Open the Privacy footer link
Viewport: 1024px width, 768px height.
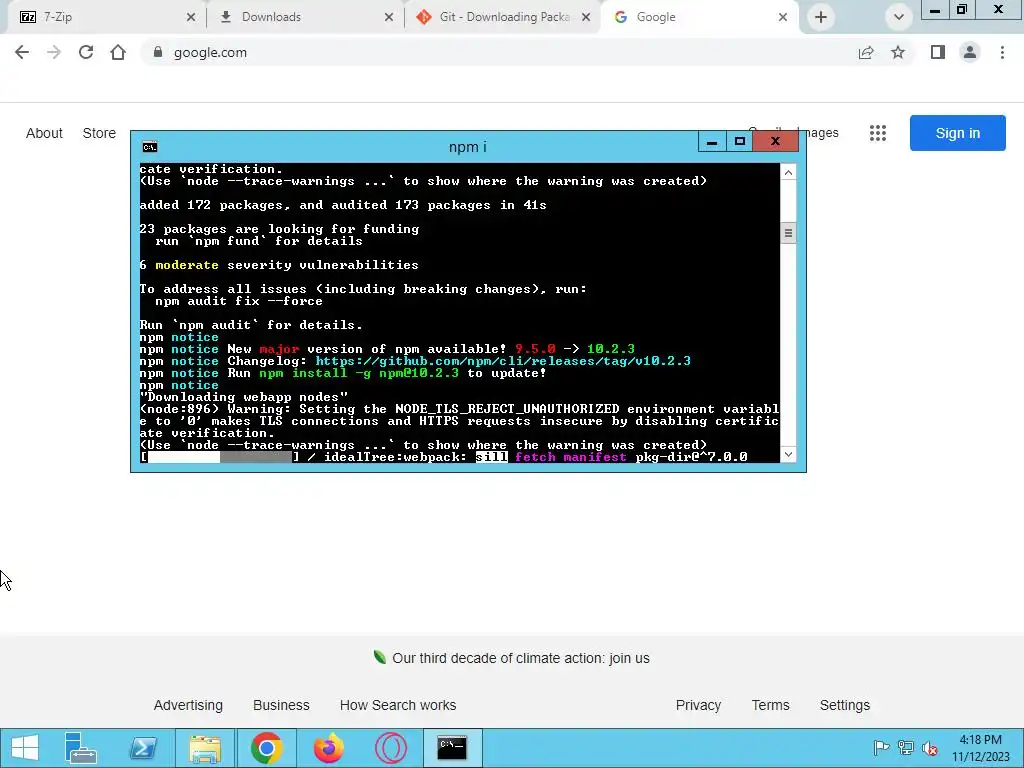[698, 705]
